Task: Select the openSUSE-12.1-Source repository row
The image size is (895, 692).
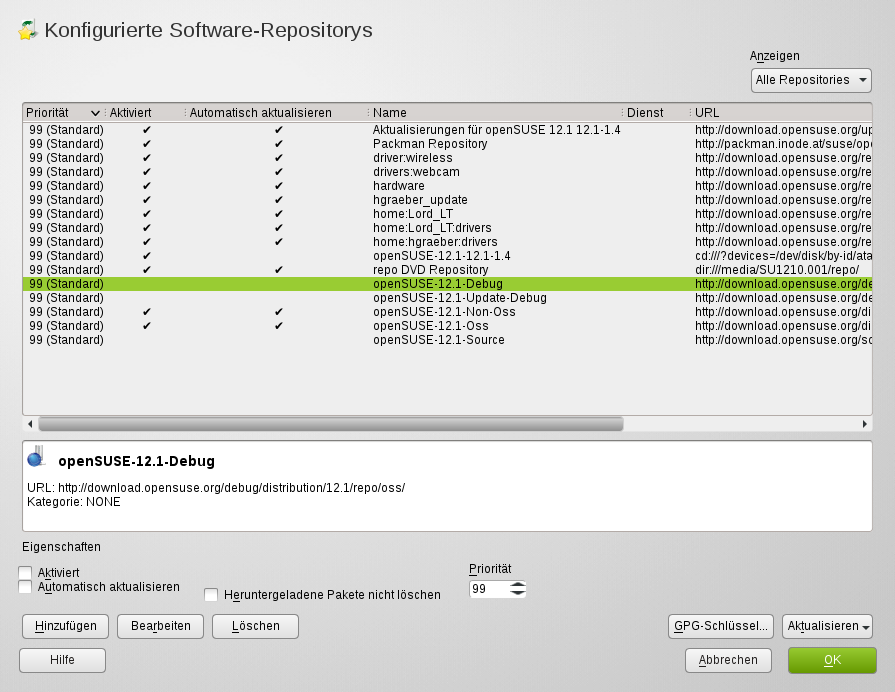Action: pos(448,340)
